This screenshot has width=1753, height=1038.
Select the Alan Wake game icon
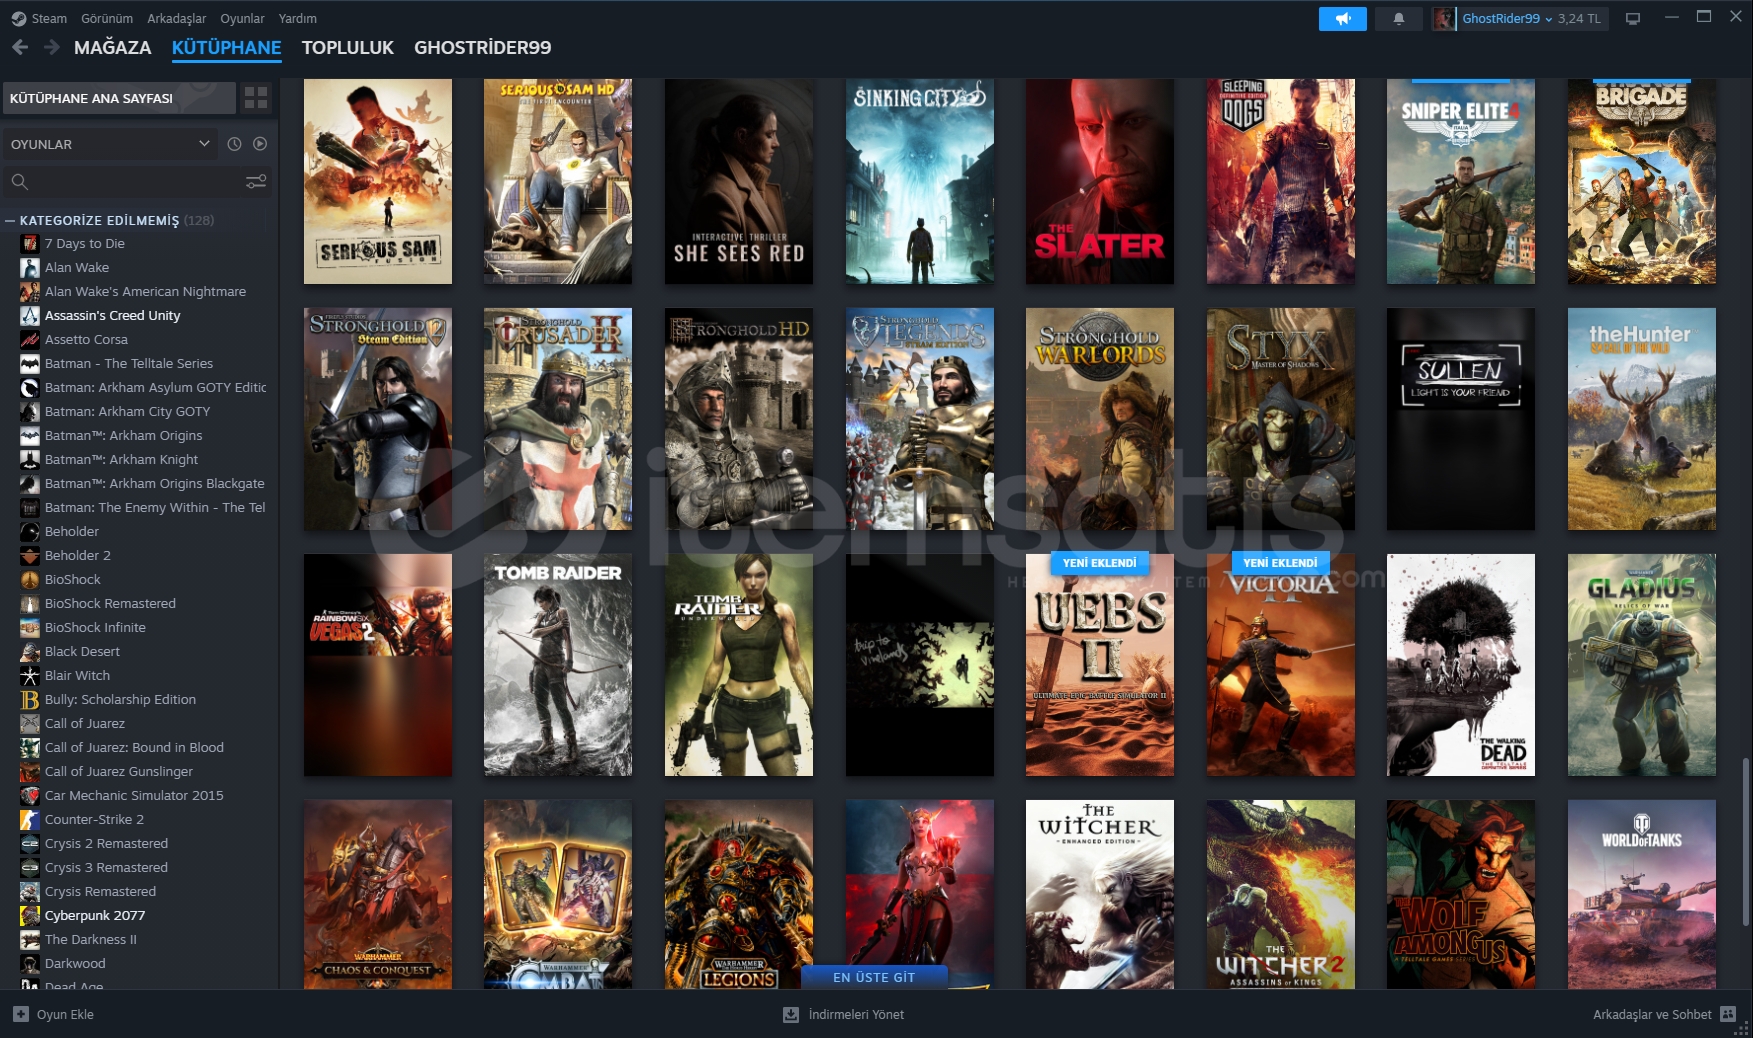click(30, 267)
